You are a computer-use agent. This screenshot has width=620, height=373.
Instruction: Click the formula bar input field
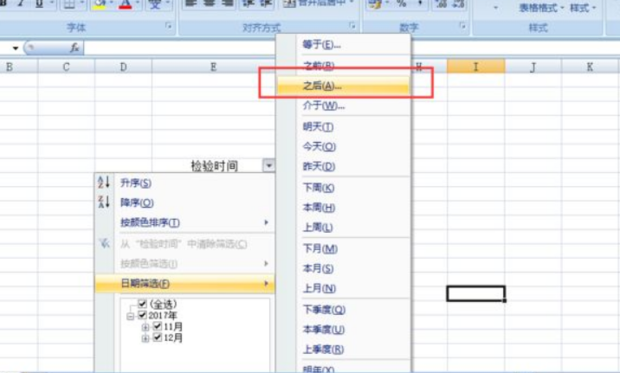pyautogui.click(x=180, y=48)
